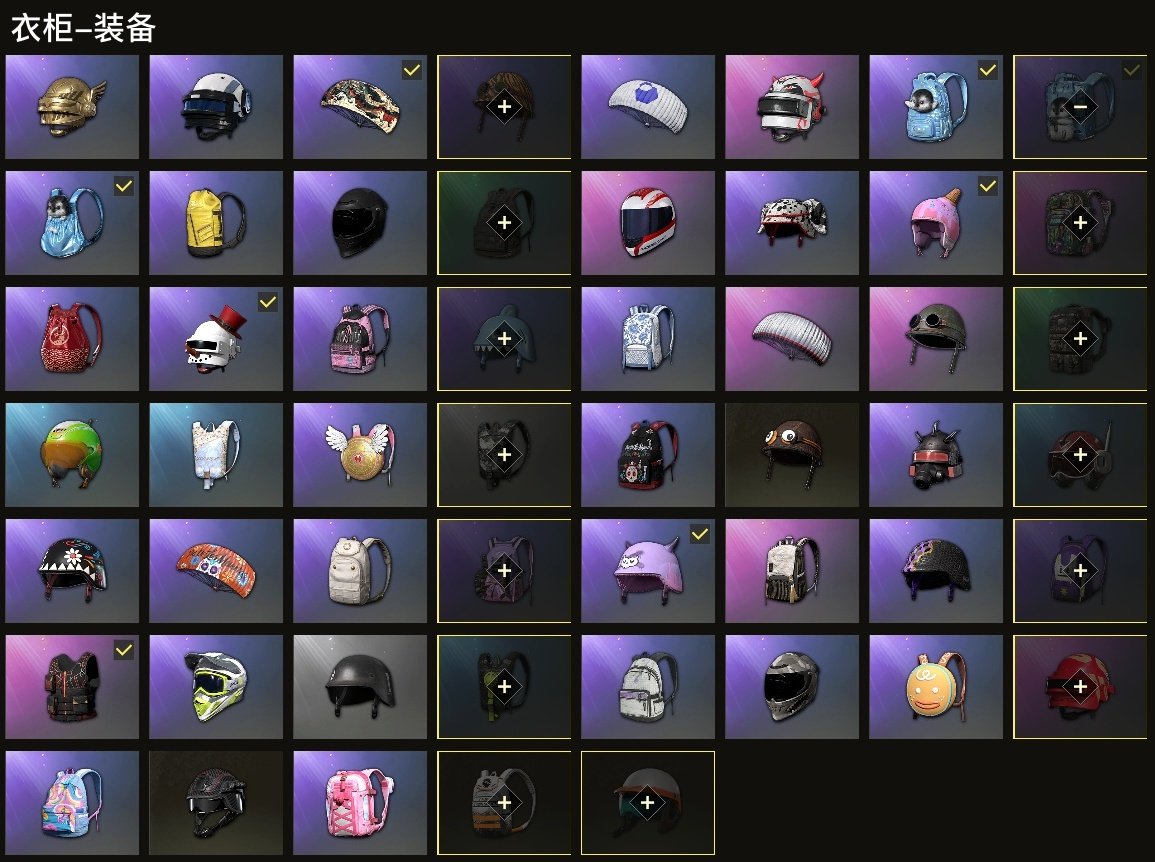
Task: Select the yellow backpack item
Action: 216,222
